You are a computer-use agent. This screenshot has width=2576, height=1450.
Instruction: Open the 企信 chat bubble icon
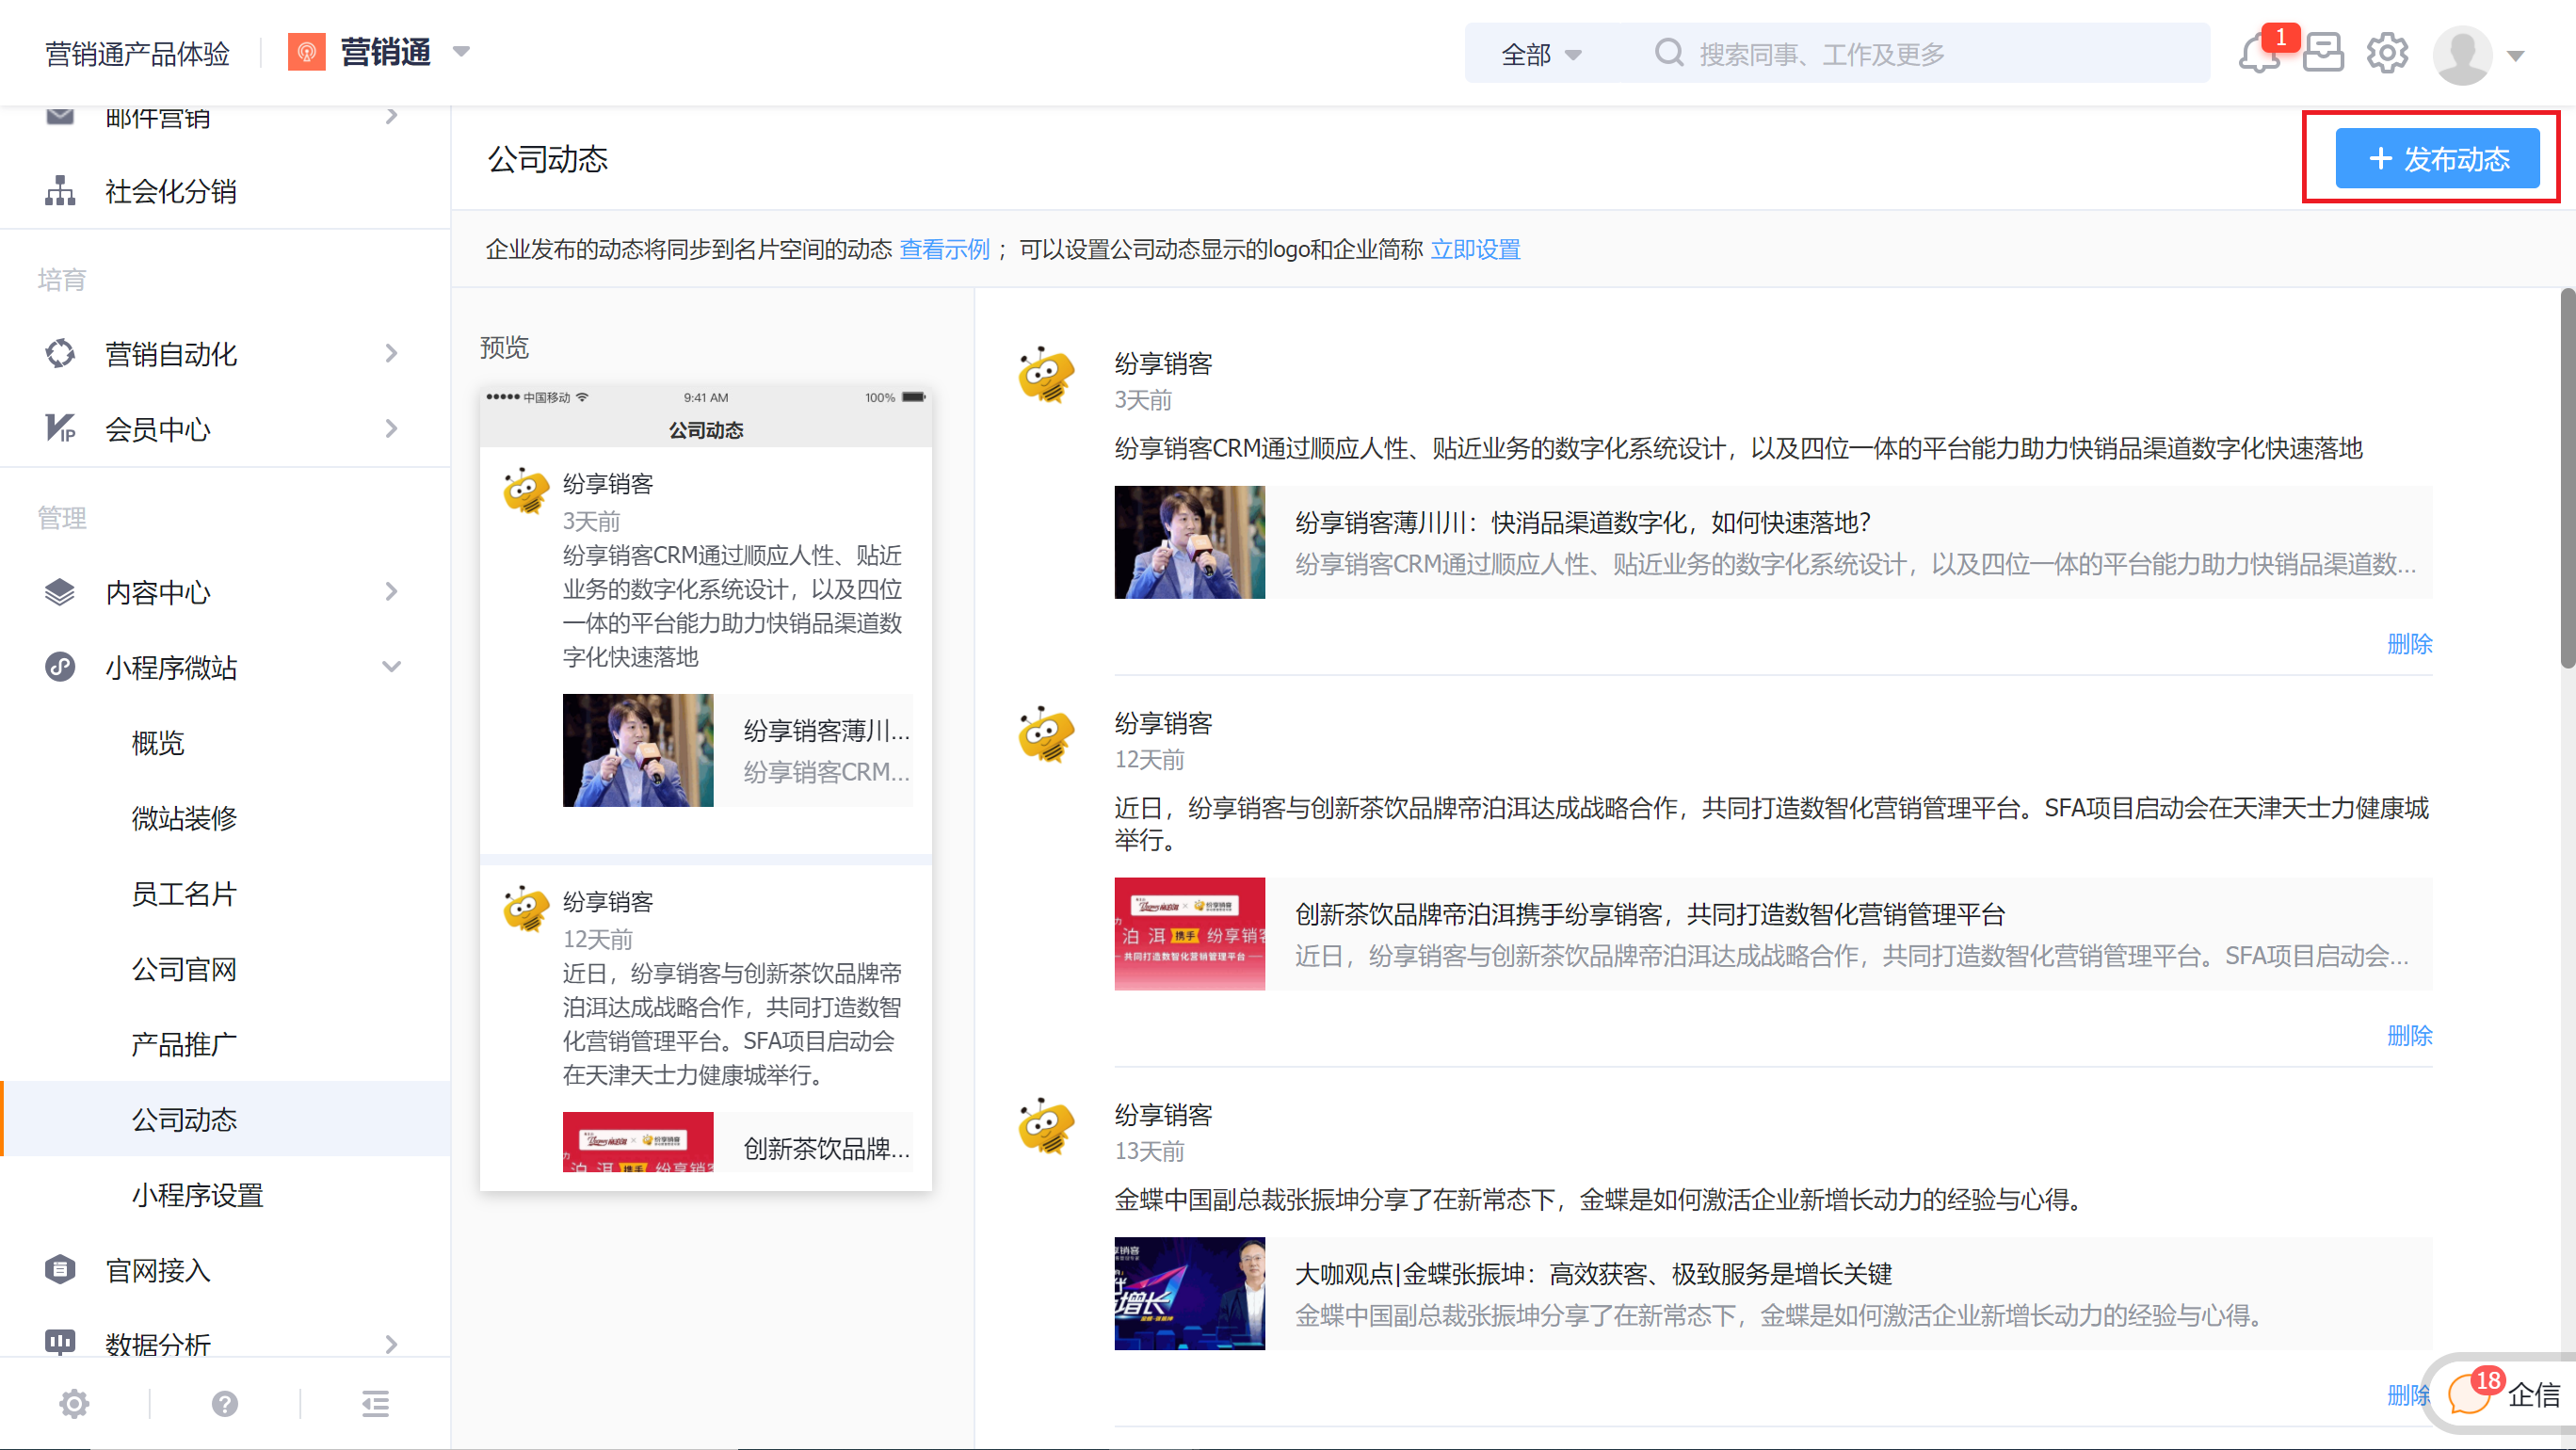pyautogui.click(x=2470, y=1393)
